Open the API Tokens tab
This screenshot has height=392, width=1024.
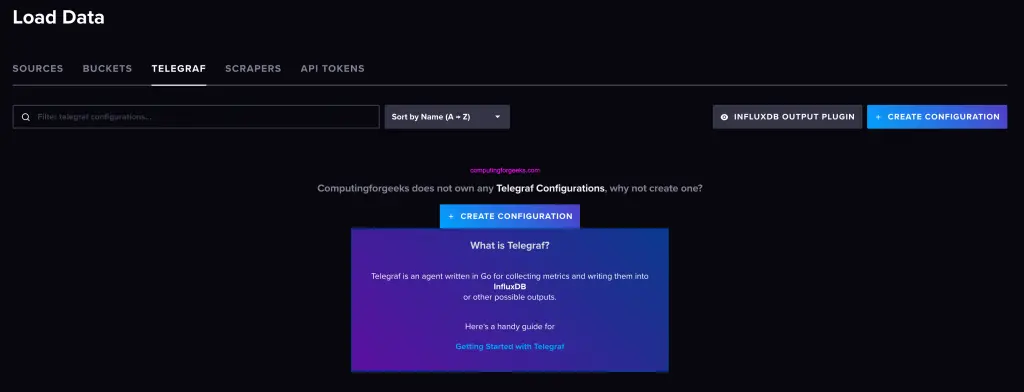click(332, 69)
